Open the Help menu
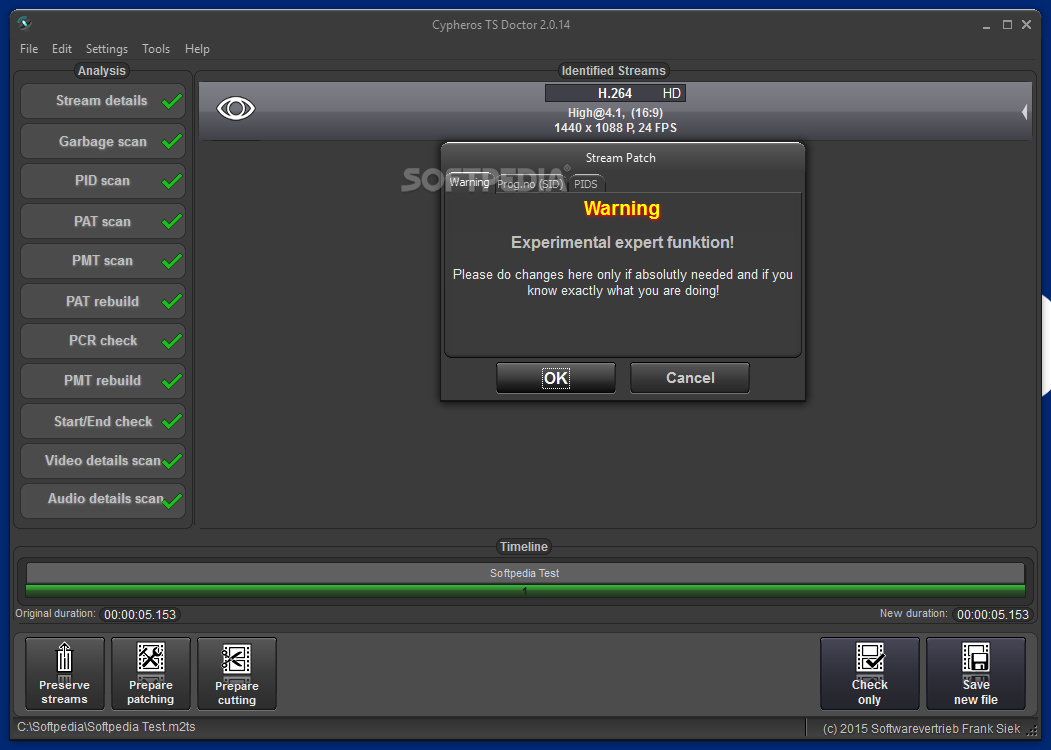The height and width of the screenshot is (750, 1051). (x=197, y=49)
